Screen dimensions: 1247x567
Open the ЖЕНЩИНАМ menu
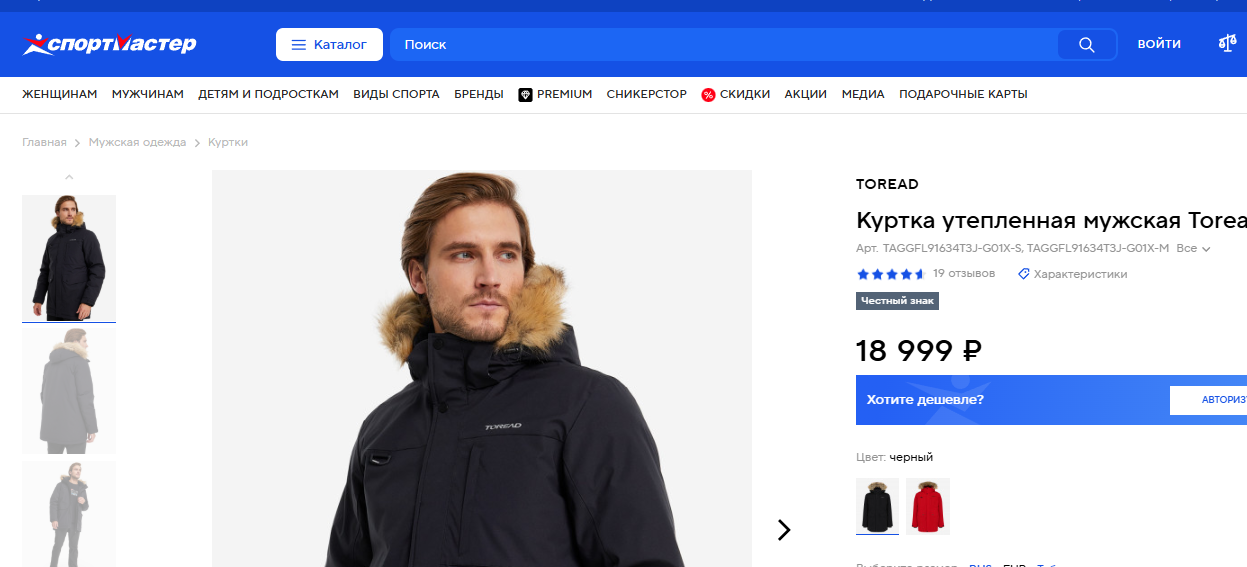pyautogui.click(x=60, y=94)
